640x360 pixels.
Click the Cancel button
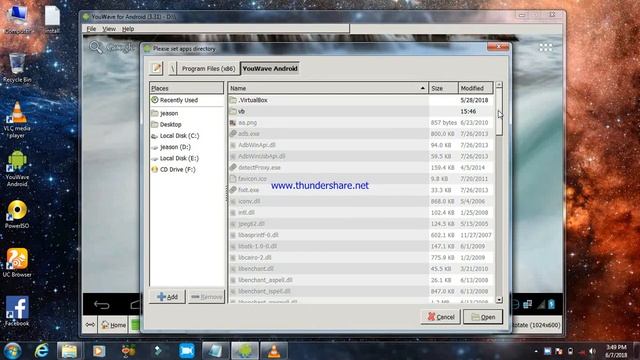[440, 317]
